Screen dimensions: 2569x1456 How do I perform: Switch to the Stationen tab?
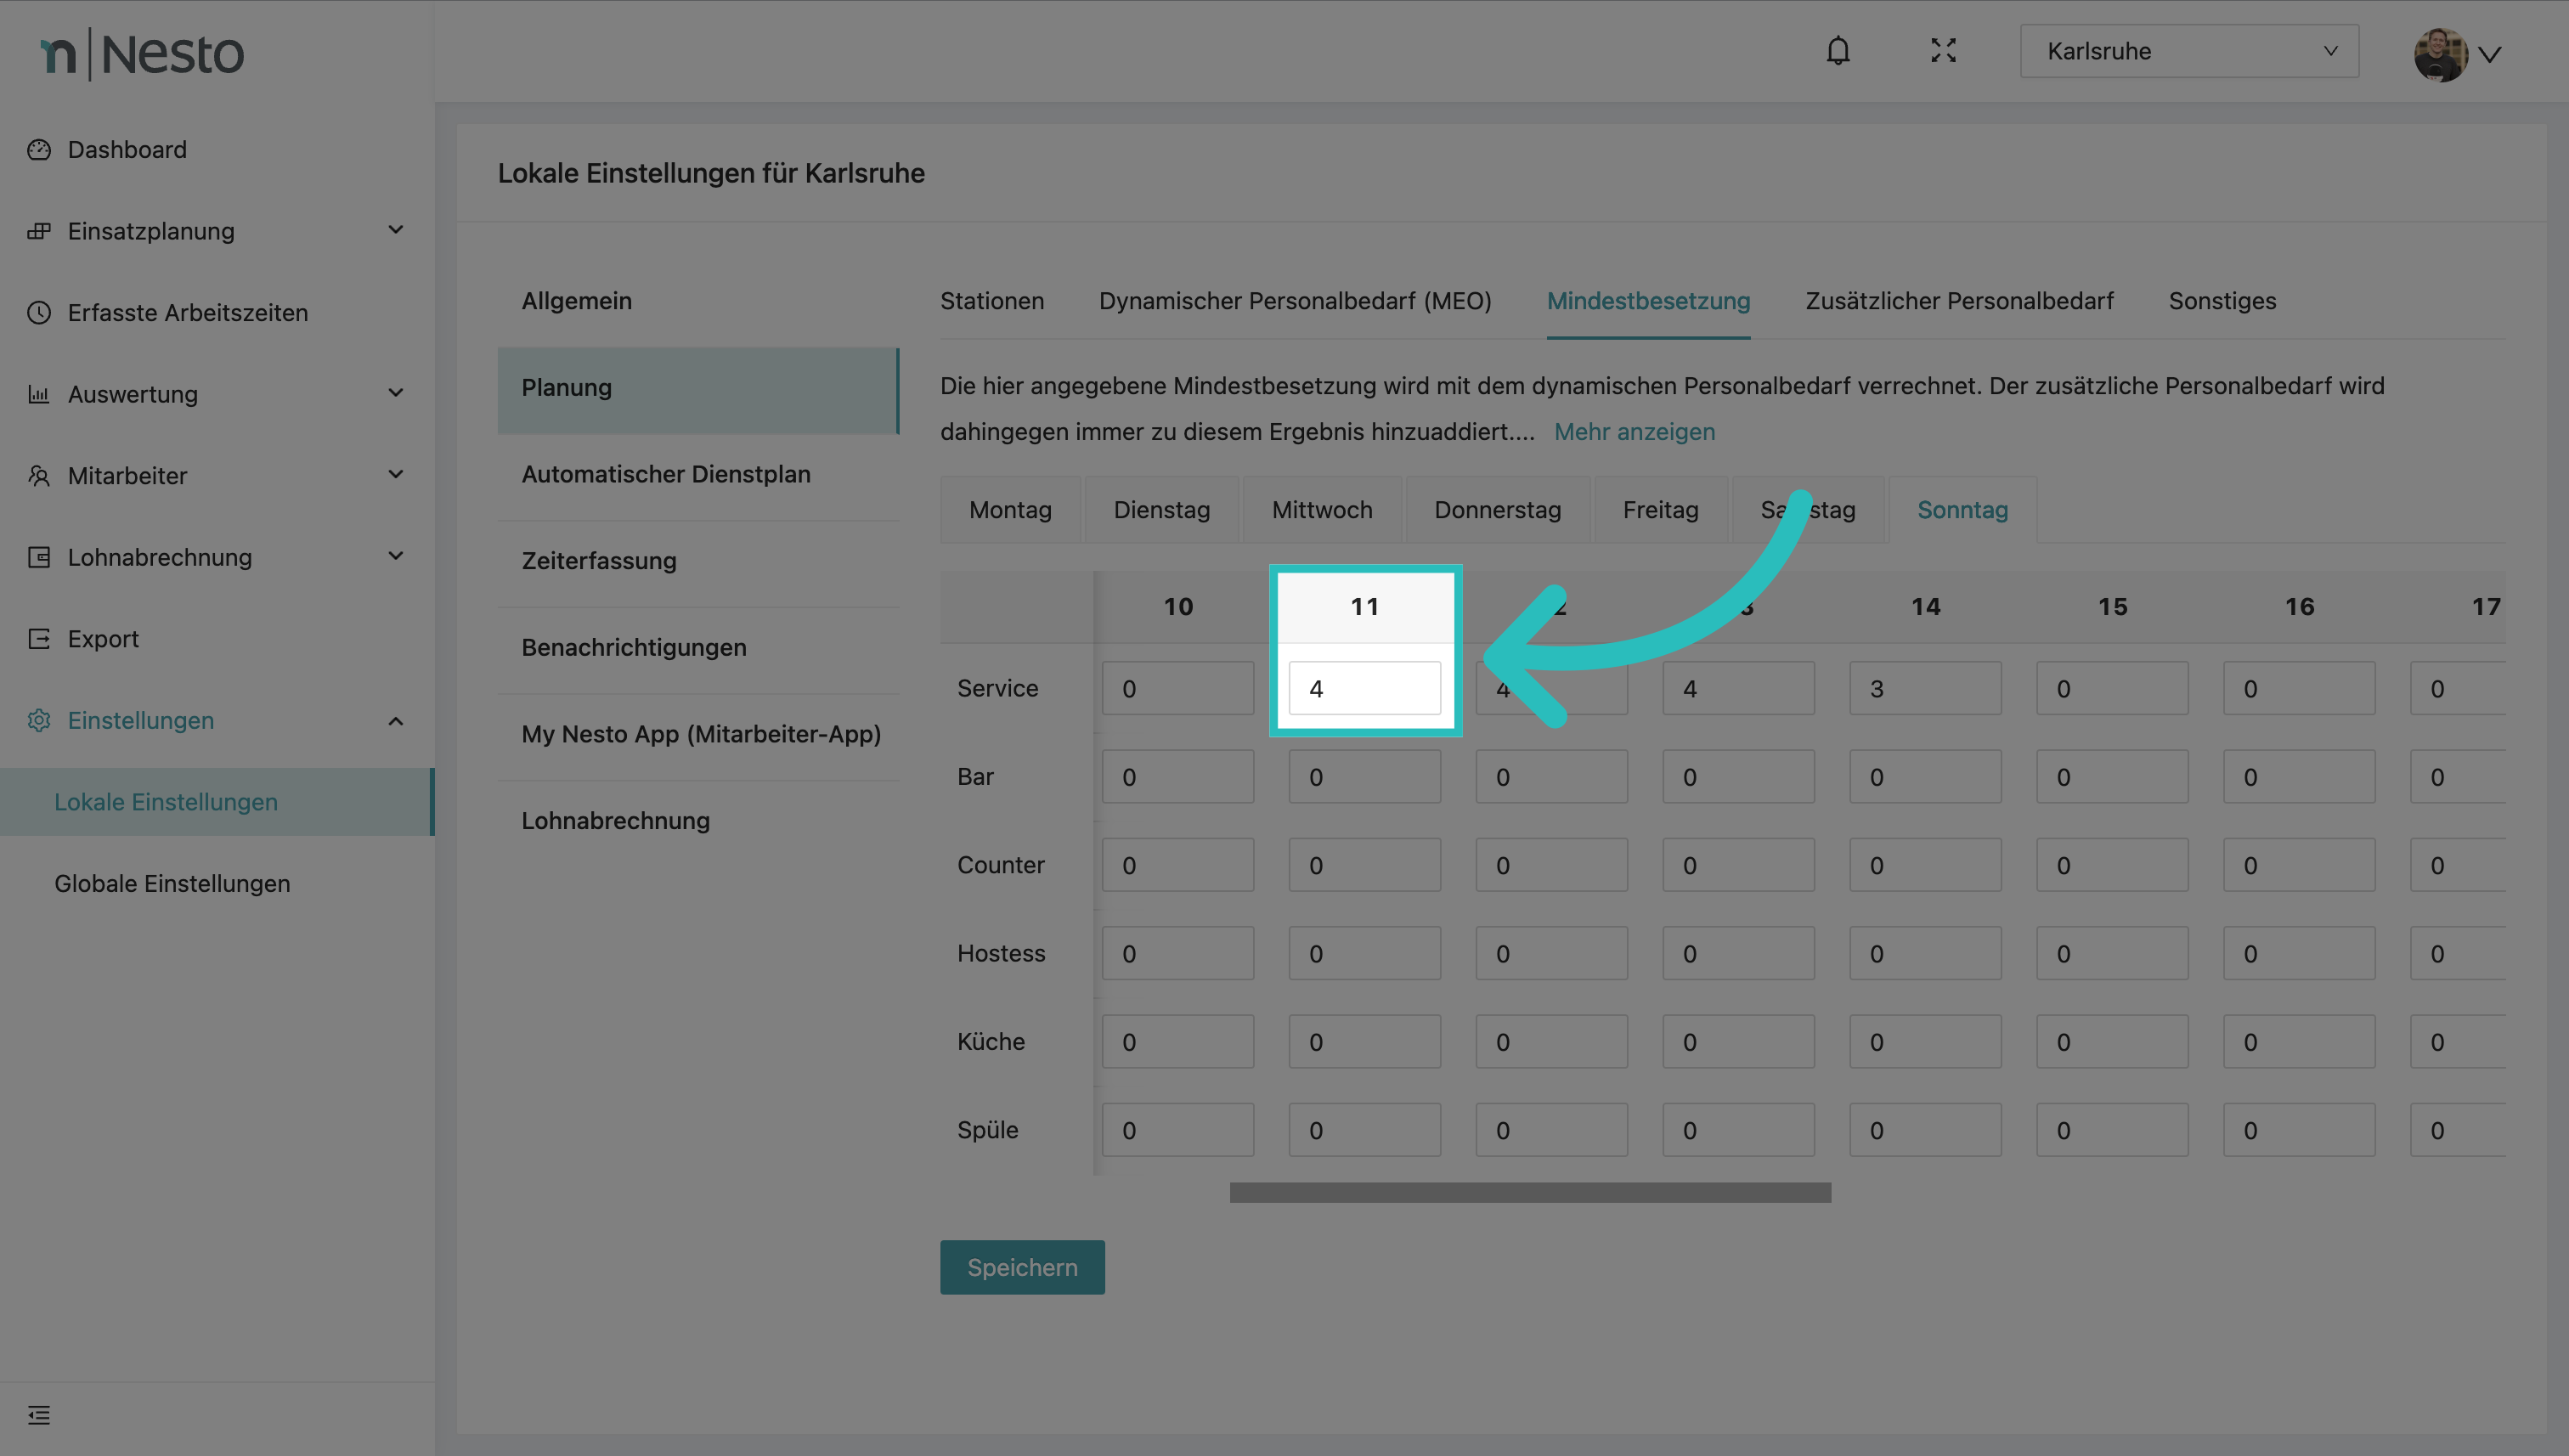991,301
